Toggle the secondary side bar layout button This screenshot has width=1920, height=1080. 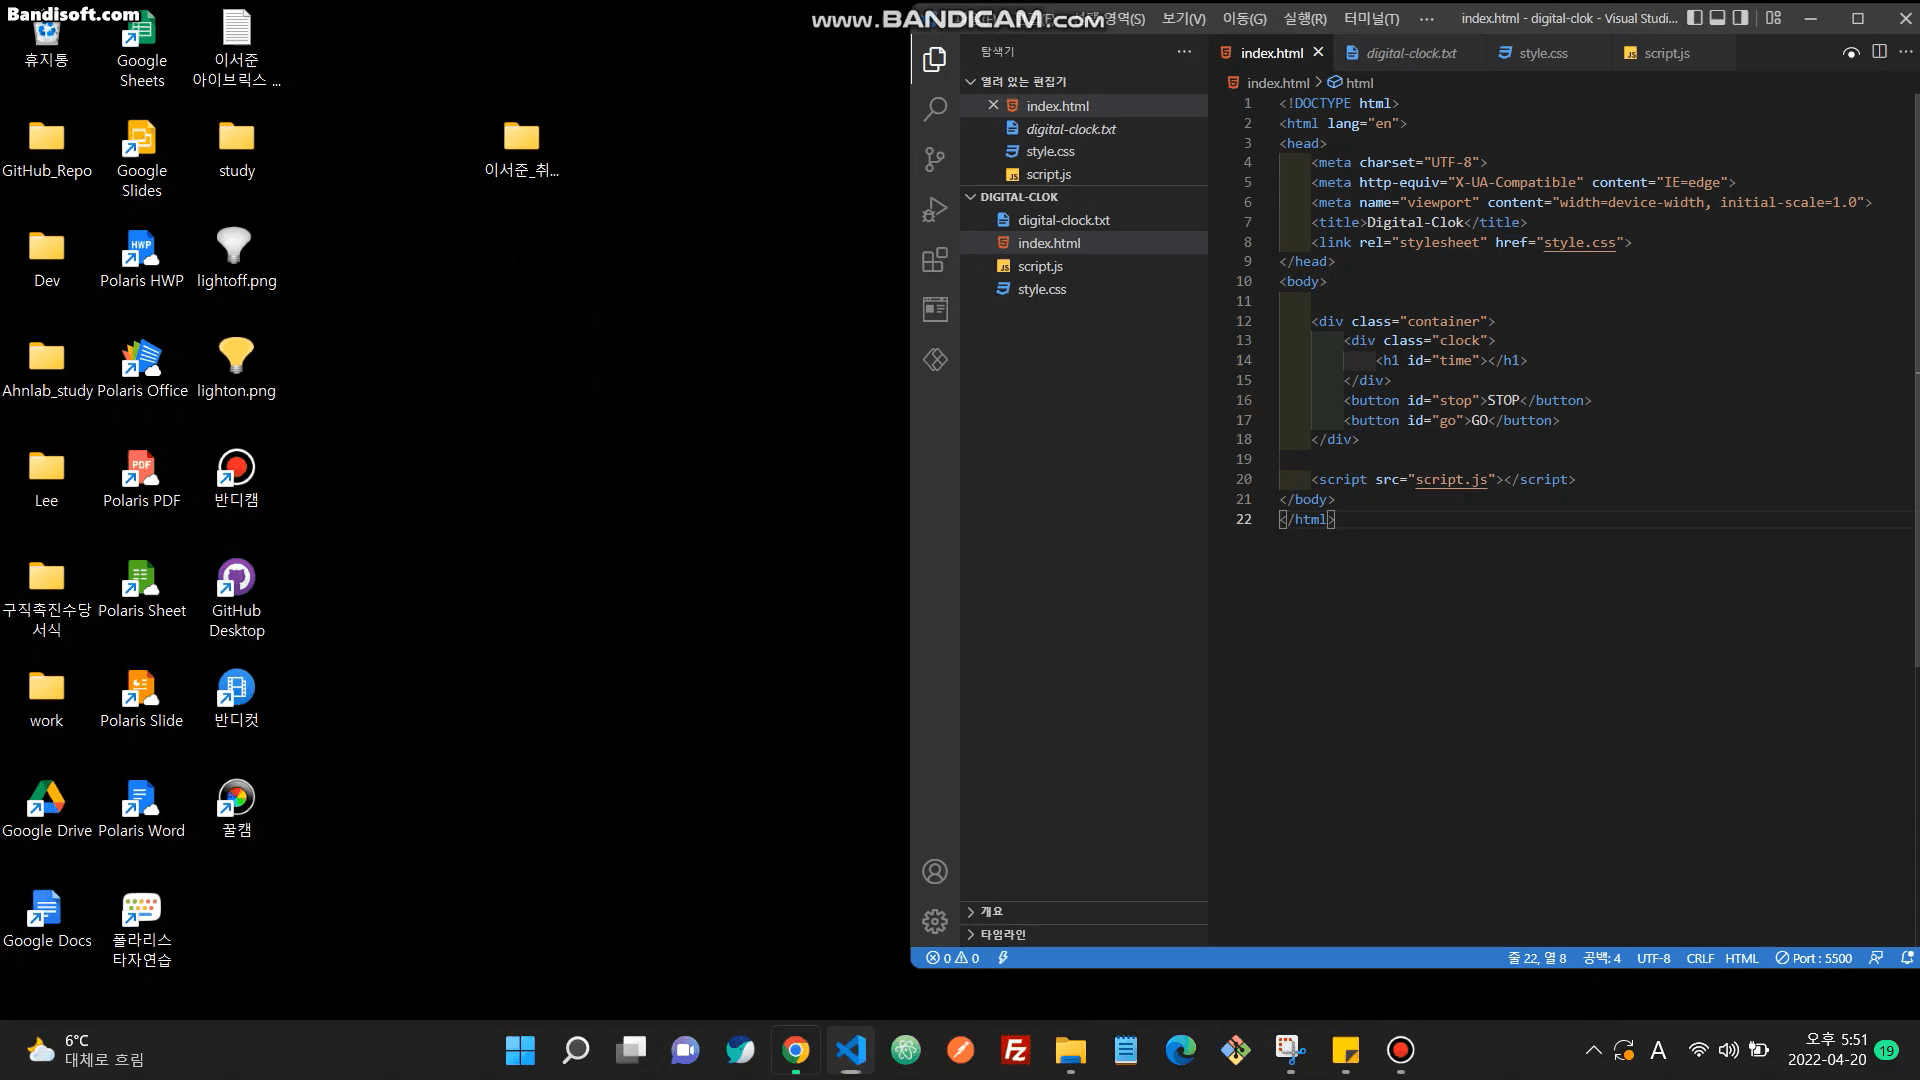(x=1740, y=18)
